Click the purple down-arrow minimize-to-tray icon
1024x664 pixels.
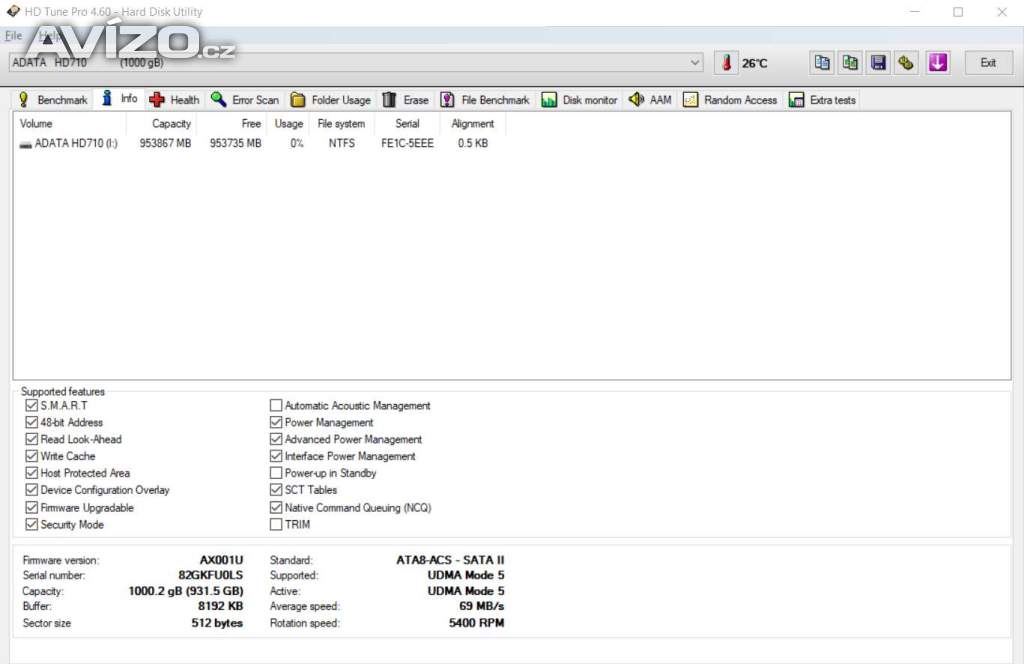click(938, 63)
